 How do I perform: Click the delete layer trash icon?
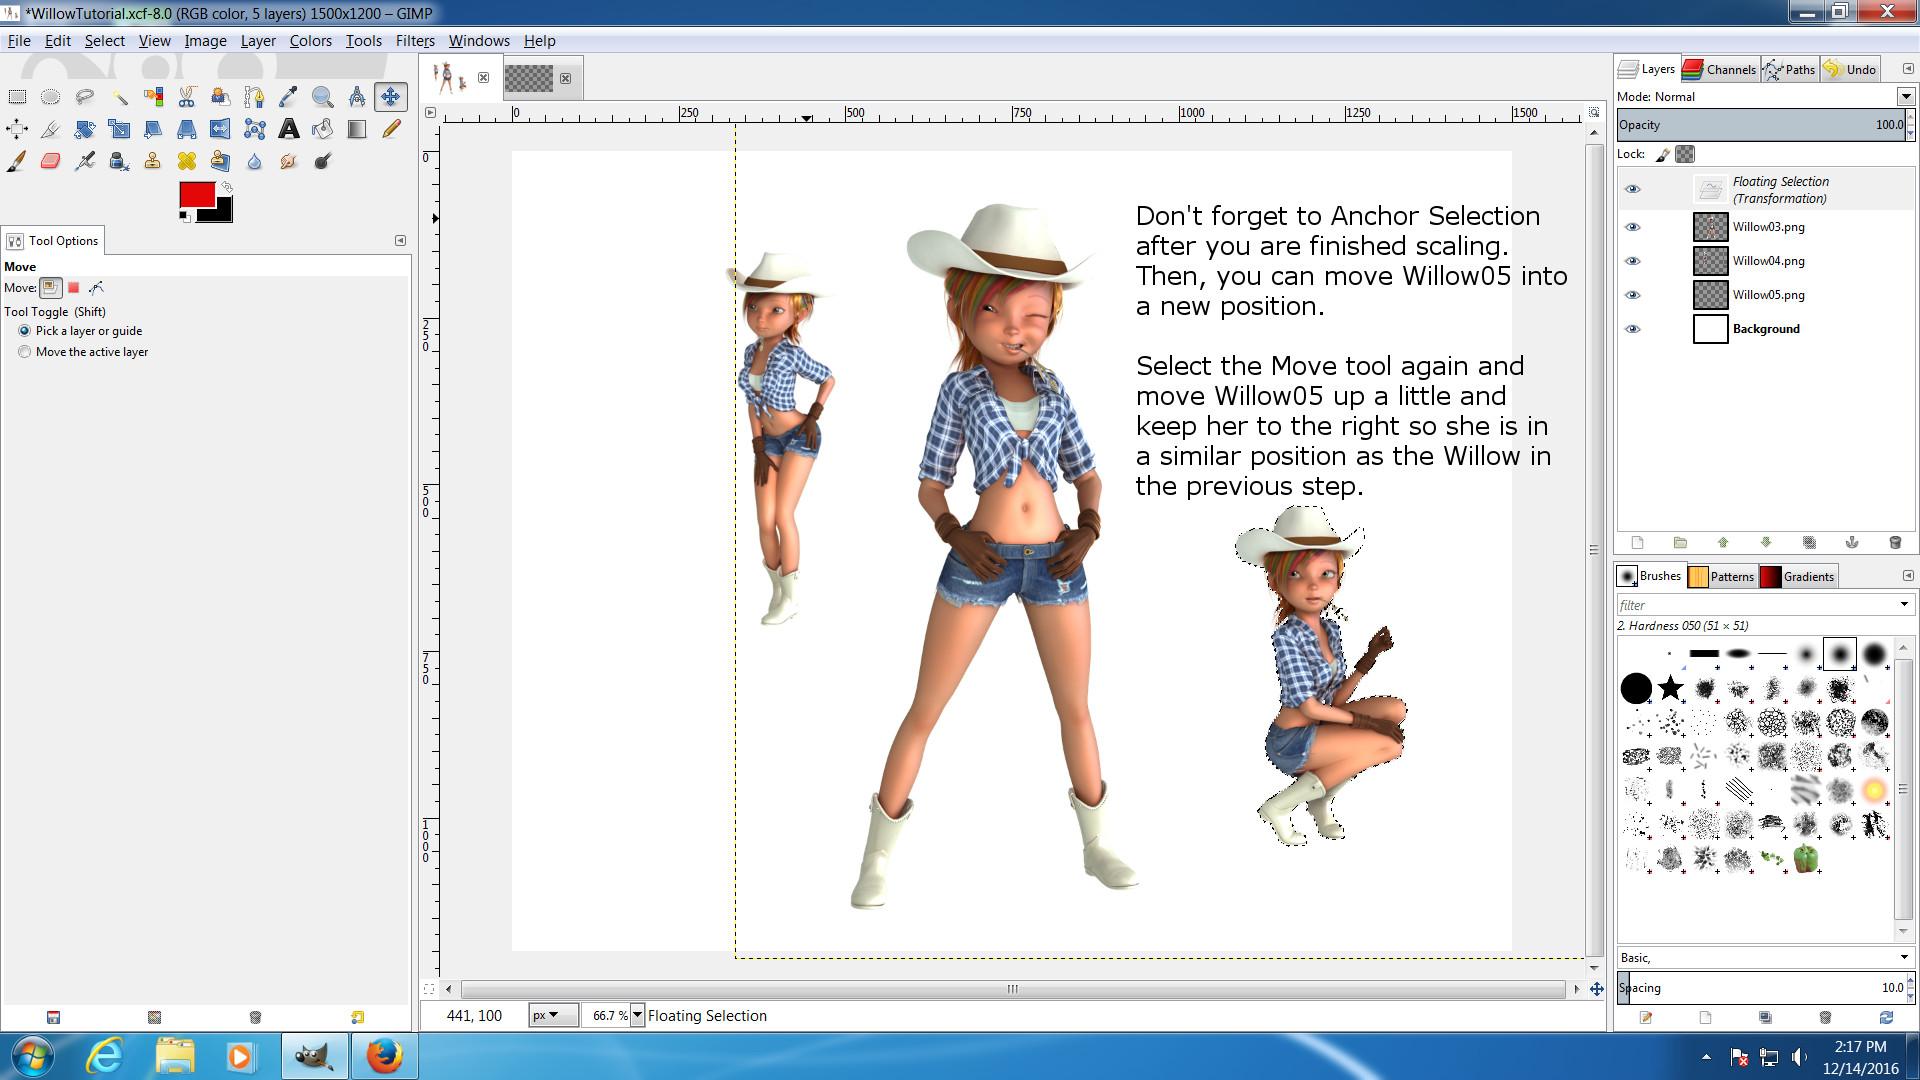tap(1894, 542)
